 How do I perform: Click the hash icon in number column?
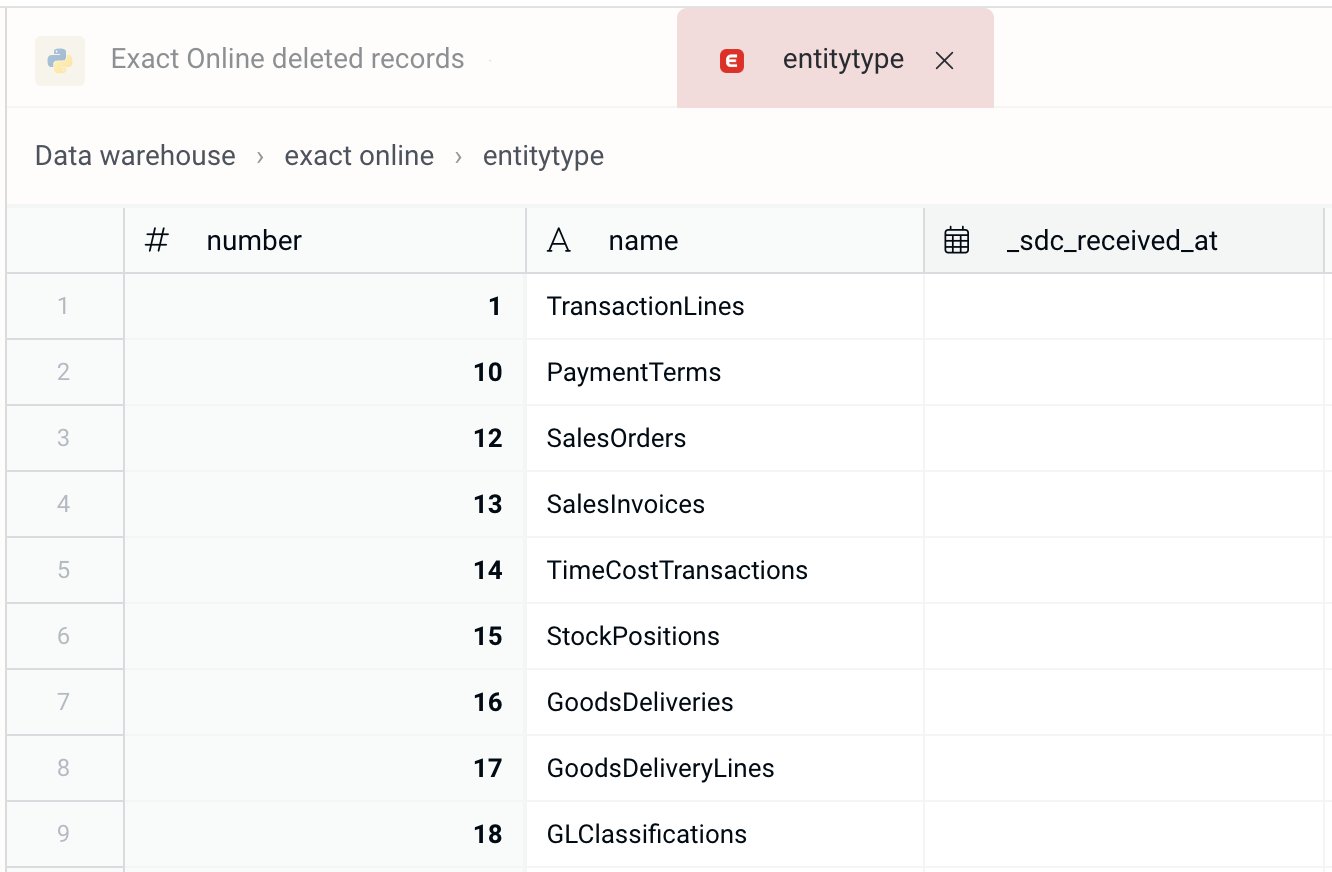(157, 240)
